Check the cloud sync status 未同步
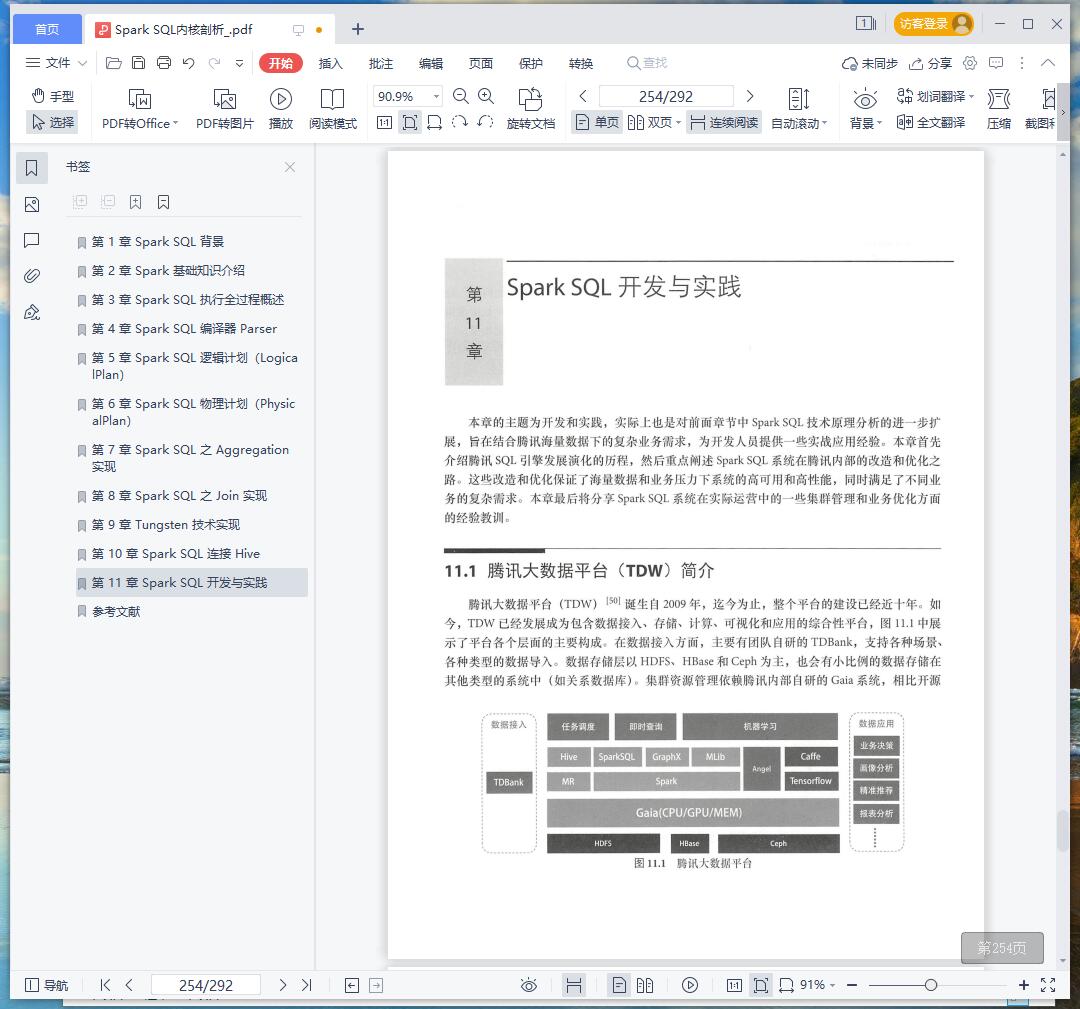 tap(869, 63)
